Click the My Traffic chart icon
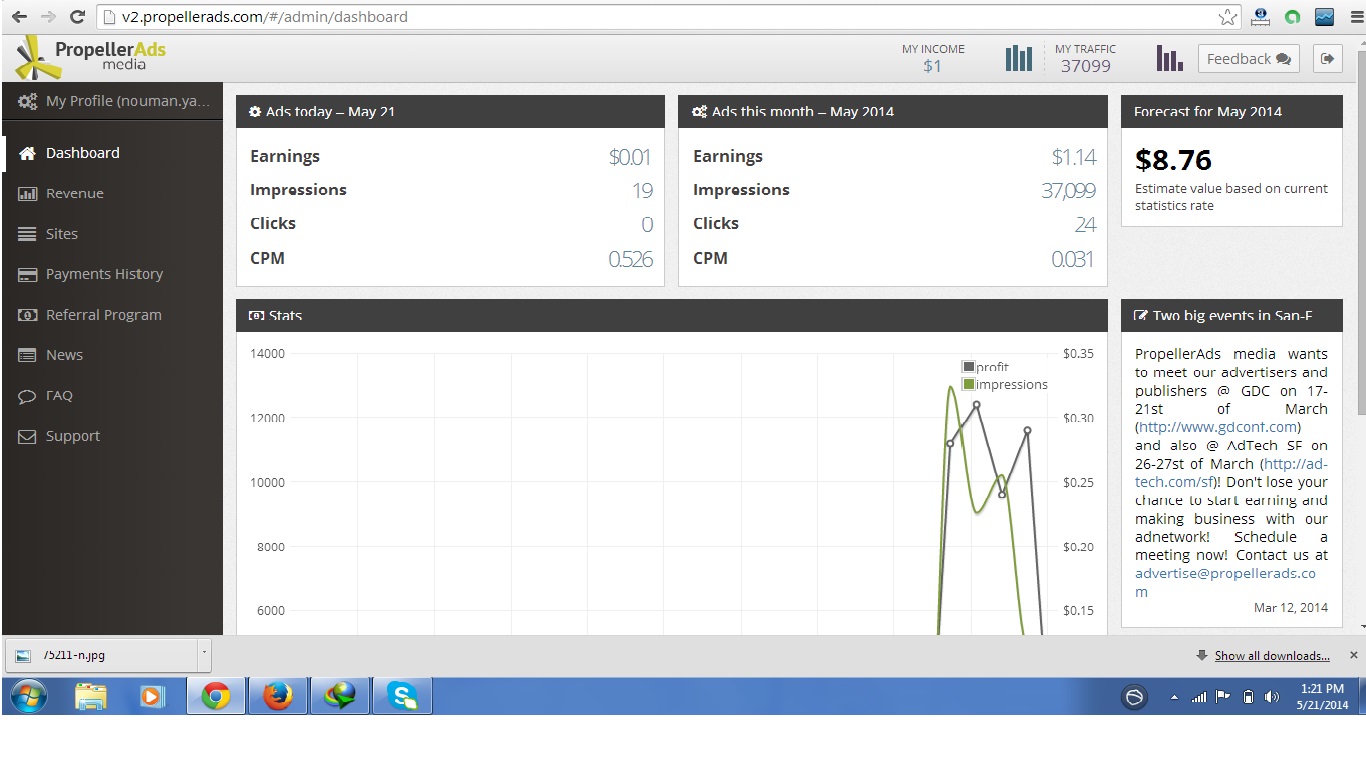The width and height of the screenshot is (1366, 768). [x=1168, y=59]
